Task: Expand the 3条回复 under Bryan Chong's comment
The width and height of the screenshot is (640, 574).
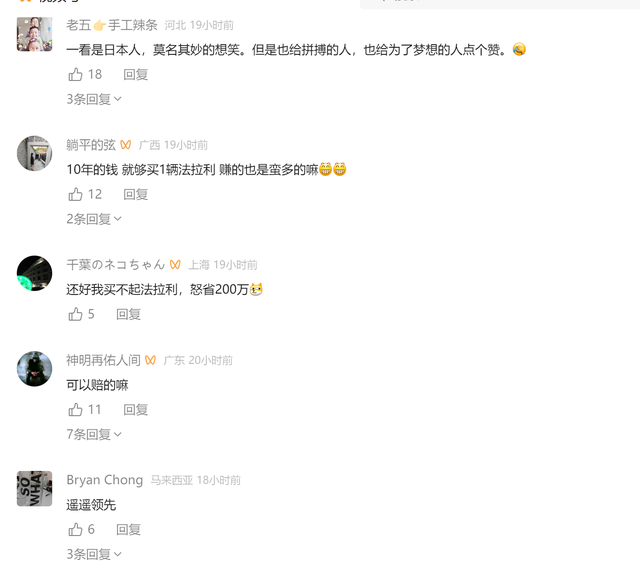Action: pyautogui.click(x=94, y=554)
